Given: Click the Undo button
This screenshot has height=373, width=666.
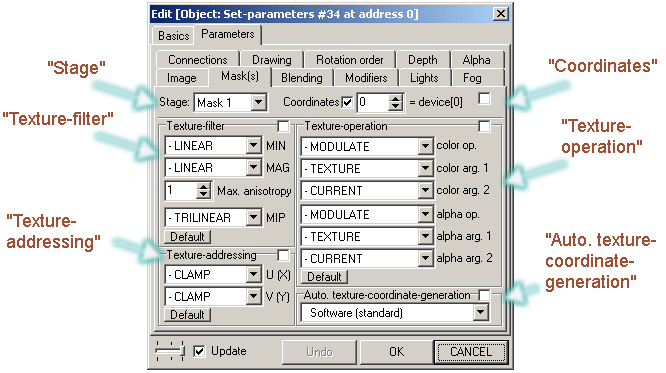Looking at the screenshot, I should click(x=319, y=352).
